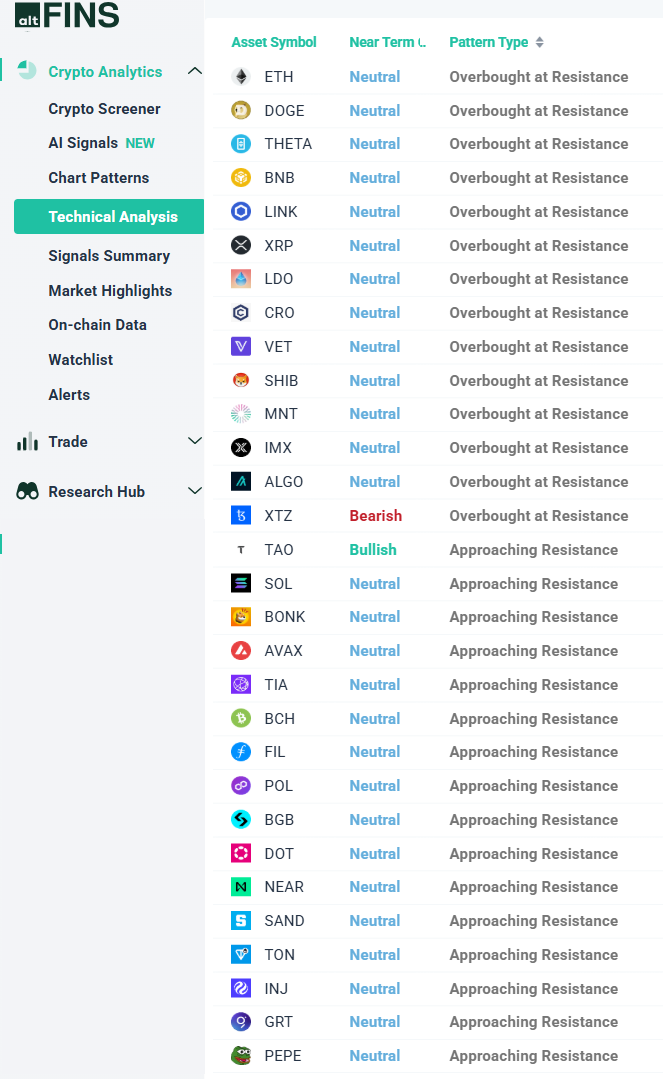Click the BGB asset symbol

pos(280,820)
